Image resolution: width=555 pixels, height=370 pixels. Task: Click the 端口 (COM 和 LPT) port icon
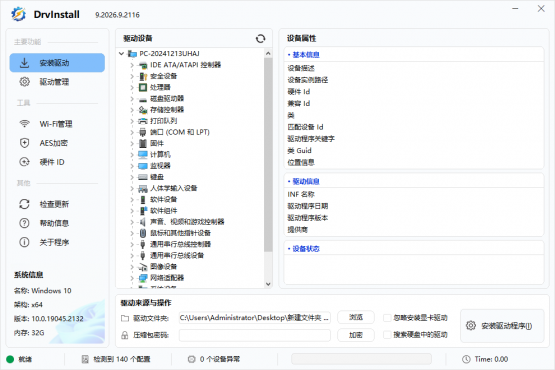(x=143, y=132)
